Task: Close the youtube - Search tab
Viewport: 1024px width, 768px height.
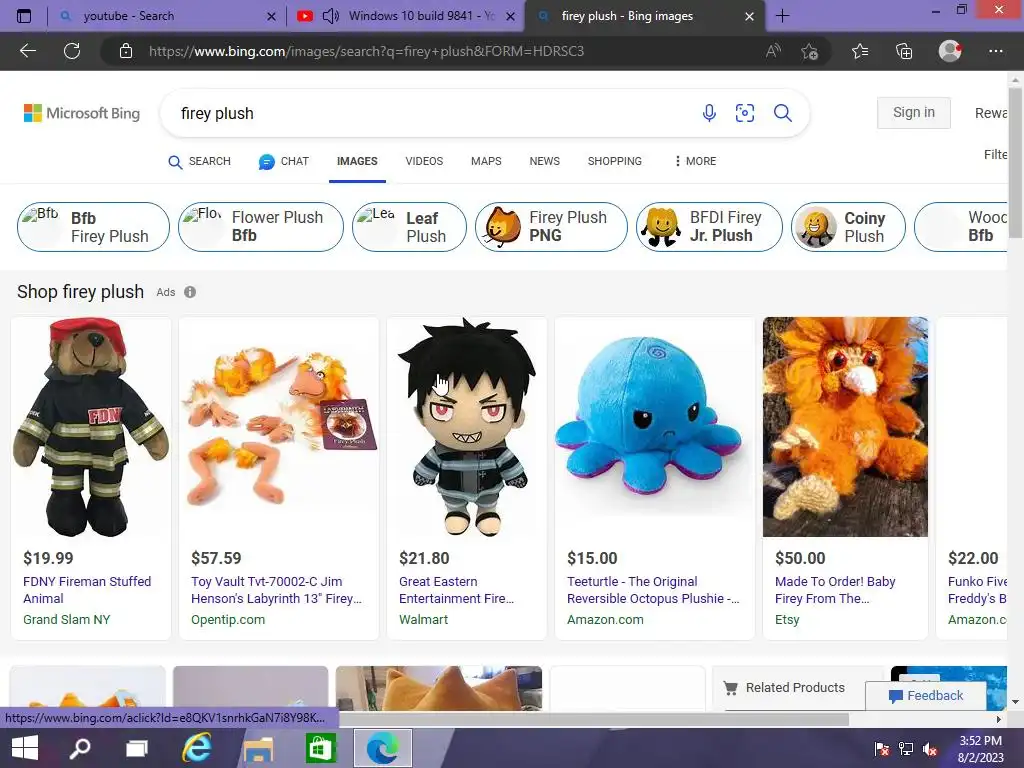Action: click(x=271, y=16)
